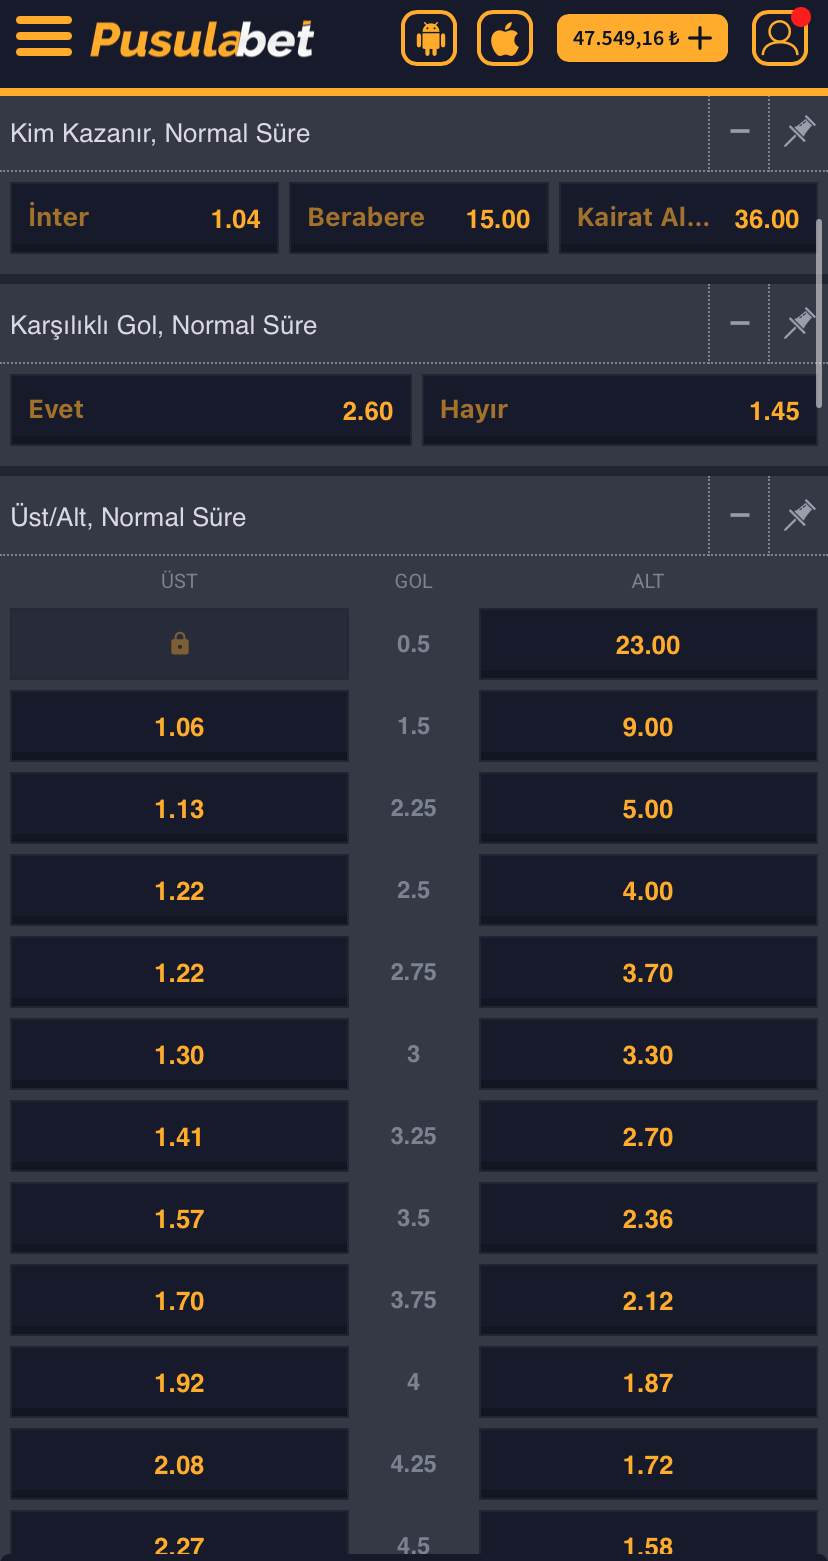This screenshot has width=828, height=1561.
Task: Pin the Kim Kazanır market
Action: 798,132
